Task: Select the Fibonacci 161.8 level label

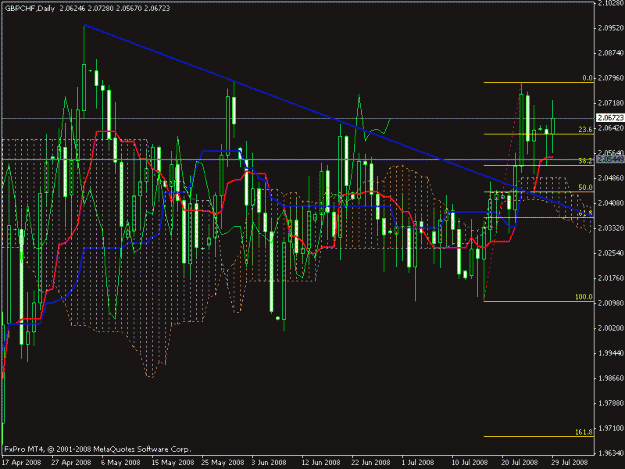Action: point(584,432)
